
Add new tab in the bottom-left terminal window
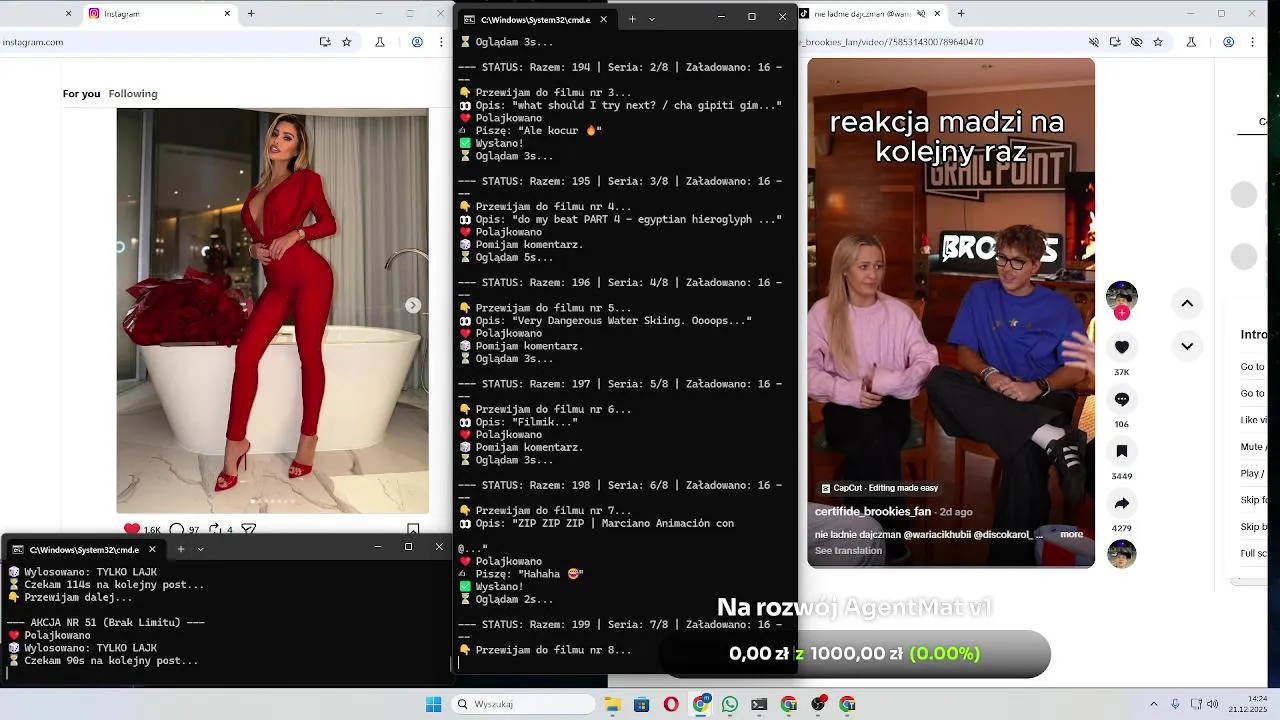pos(181,549)
